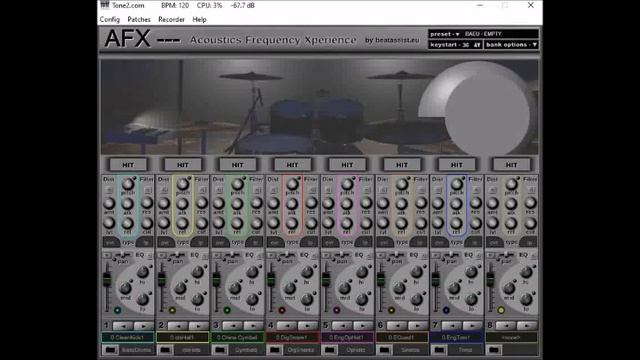Click the HIT button for channel 4

(292, 165)
